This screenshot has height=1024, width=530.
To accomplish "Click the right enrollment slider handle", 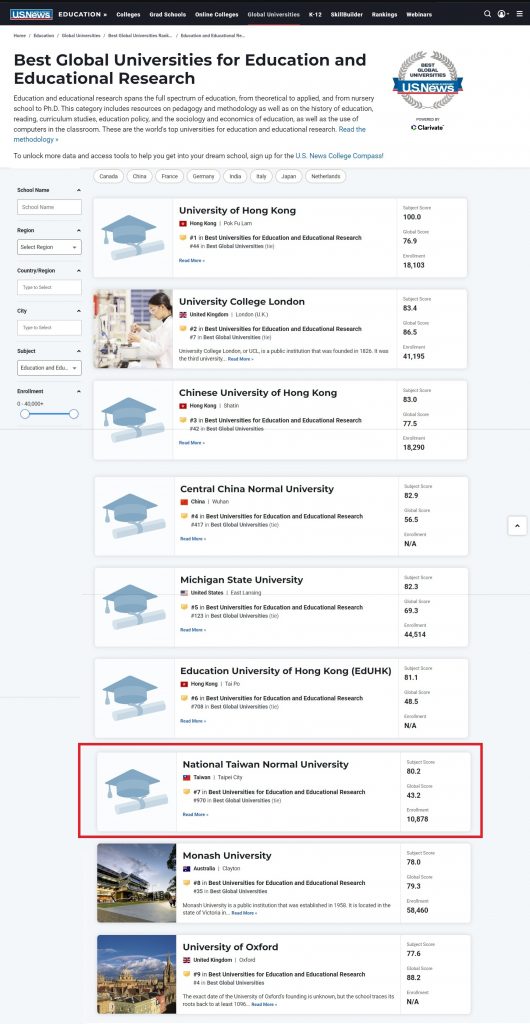I will tap(74, 414).
